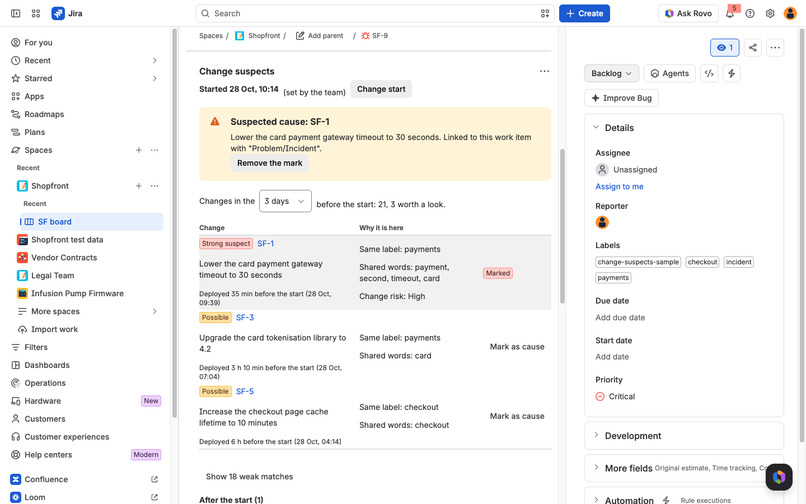Expand the Starred menu chevron
The height and width of the screenshot is (504, 806).
pos(154,78)
